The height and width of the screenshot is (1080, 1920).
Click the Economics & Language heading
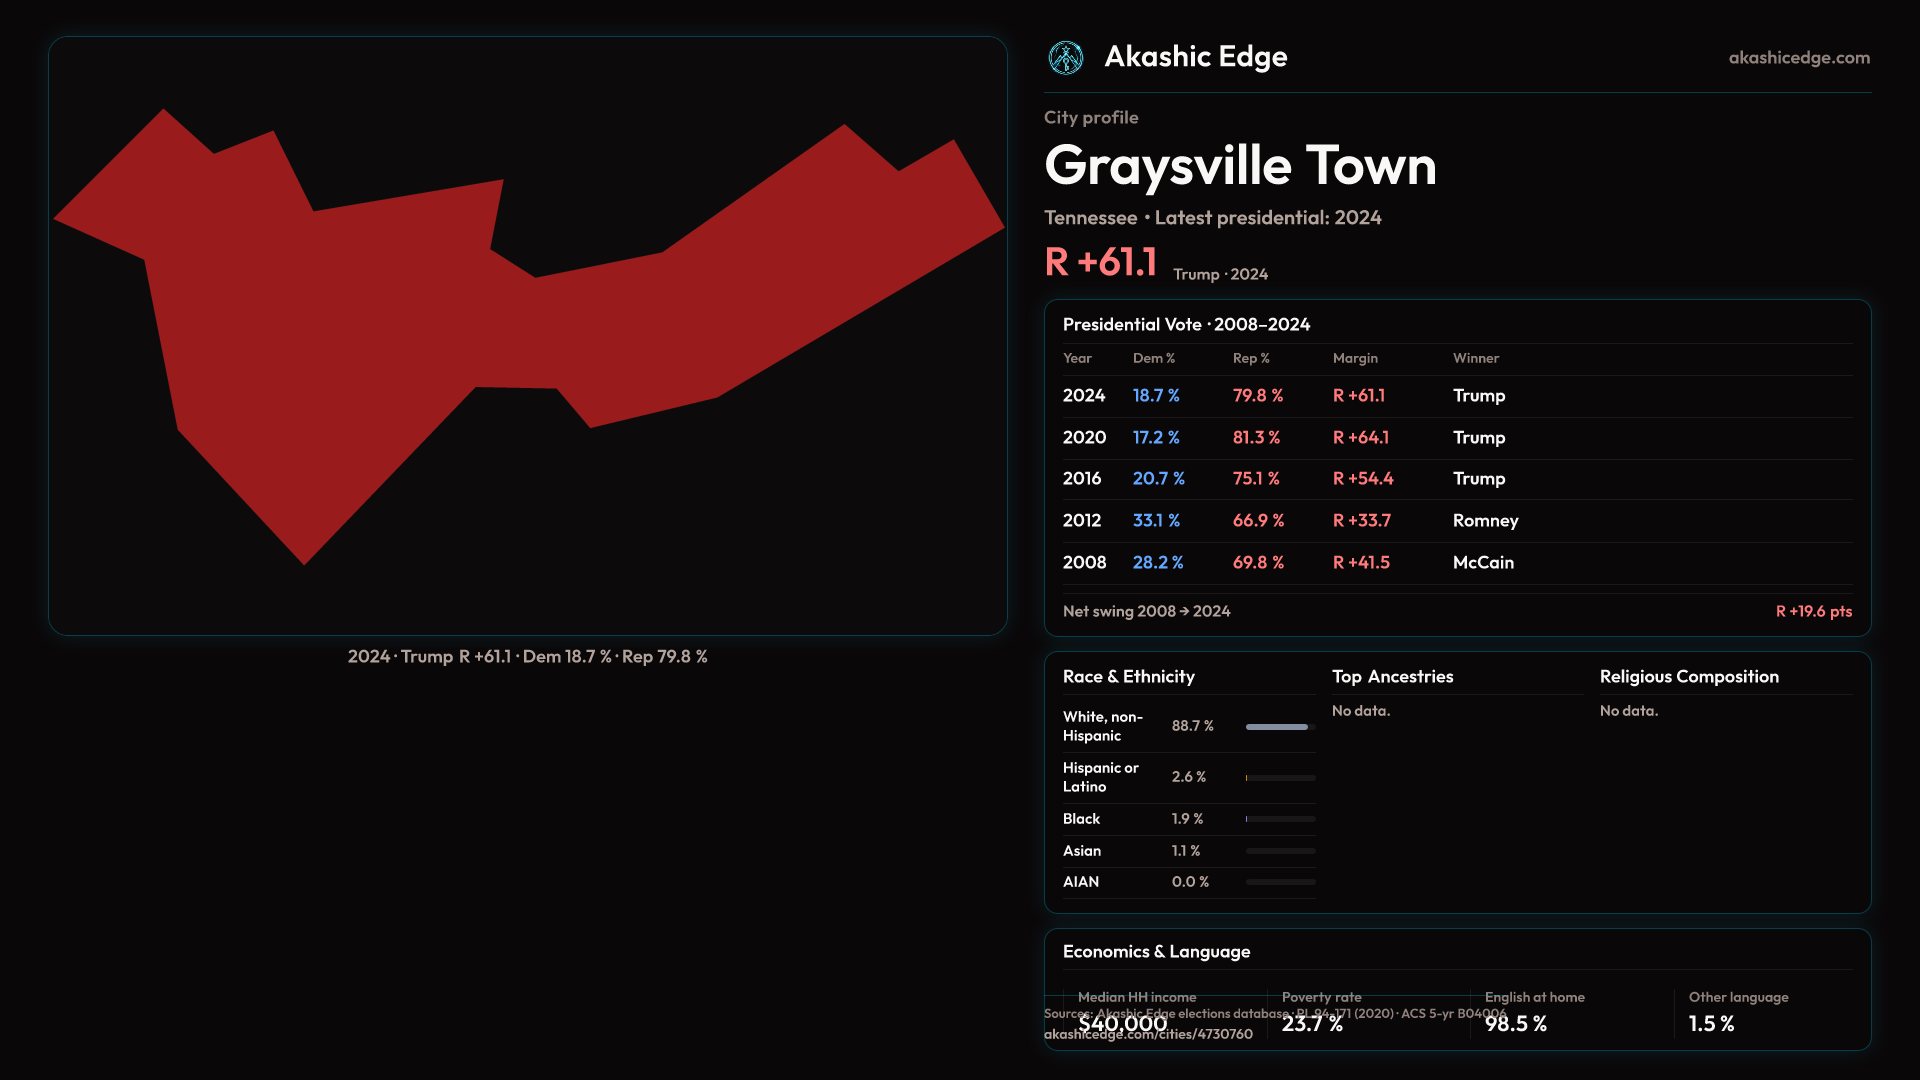coord(1155,952)
